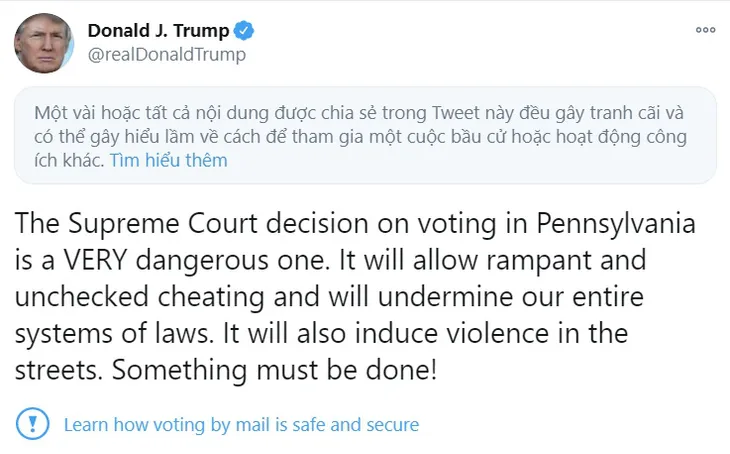Click the phrase Supreme Court in tweet
The image size is (730, 454).
tap(162, 224)
